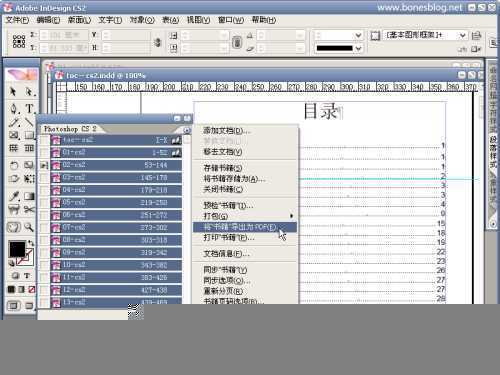This screenshot has width=500, height=375.
Task: Toggle style source box beside 03-cs2
Action: click(44, 178)
